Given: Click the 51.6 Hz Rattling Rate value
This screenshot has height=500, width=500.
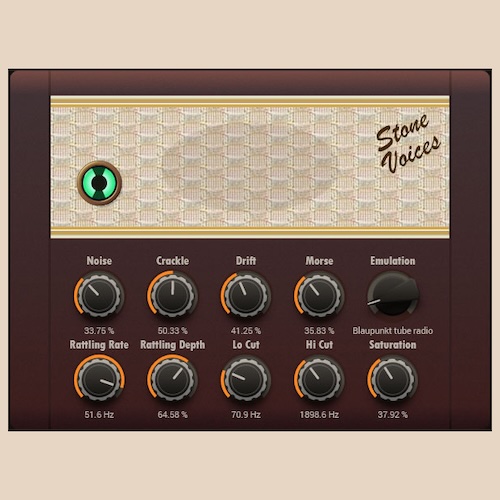Looking at the screenshot, I should coord(99,415).
